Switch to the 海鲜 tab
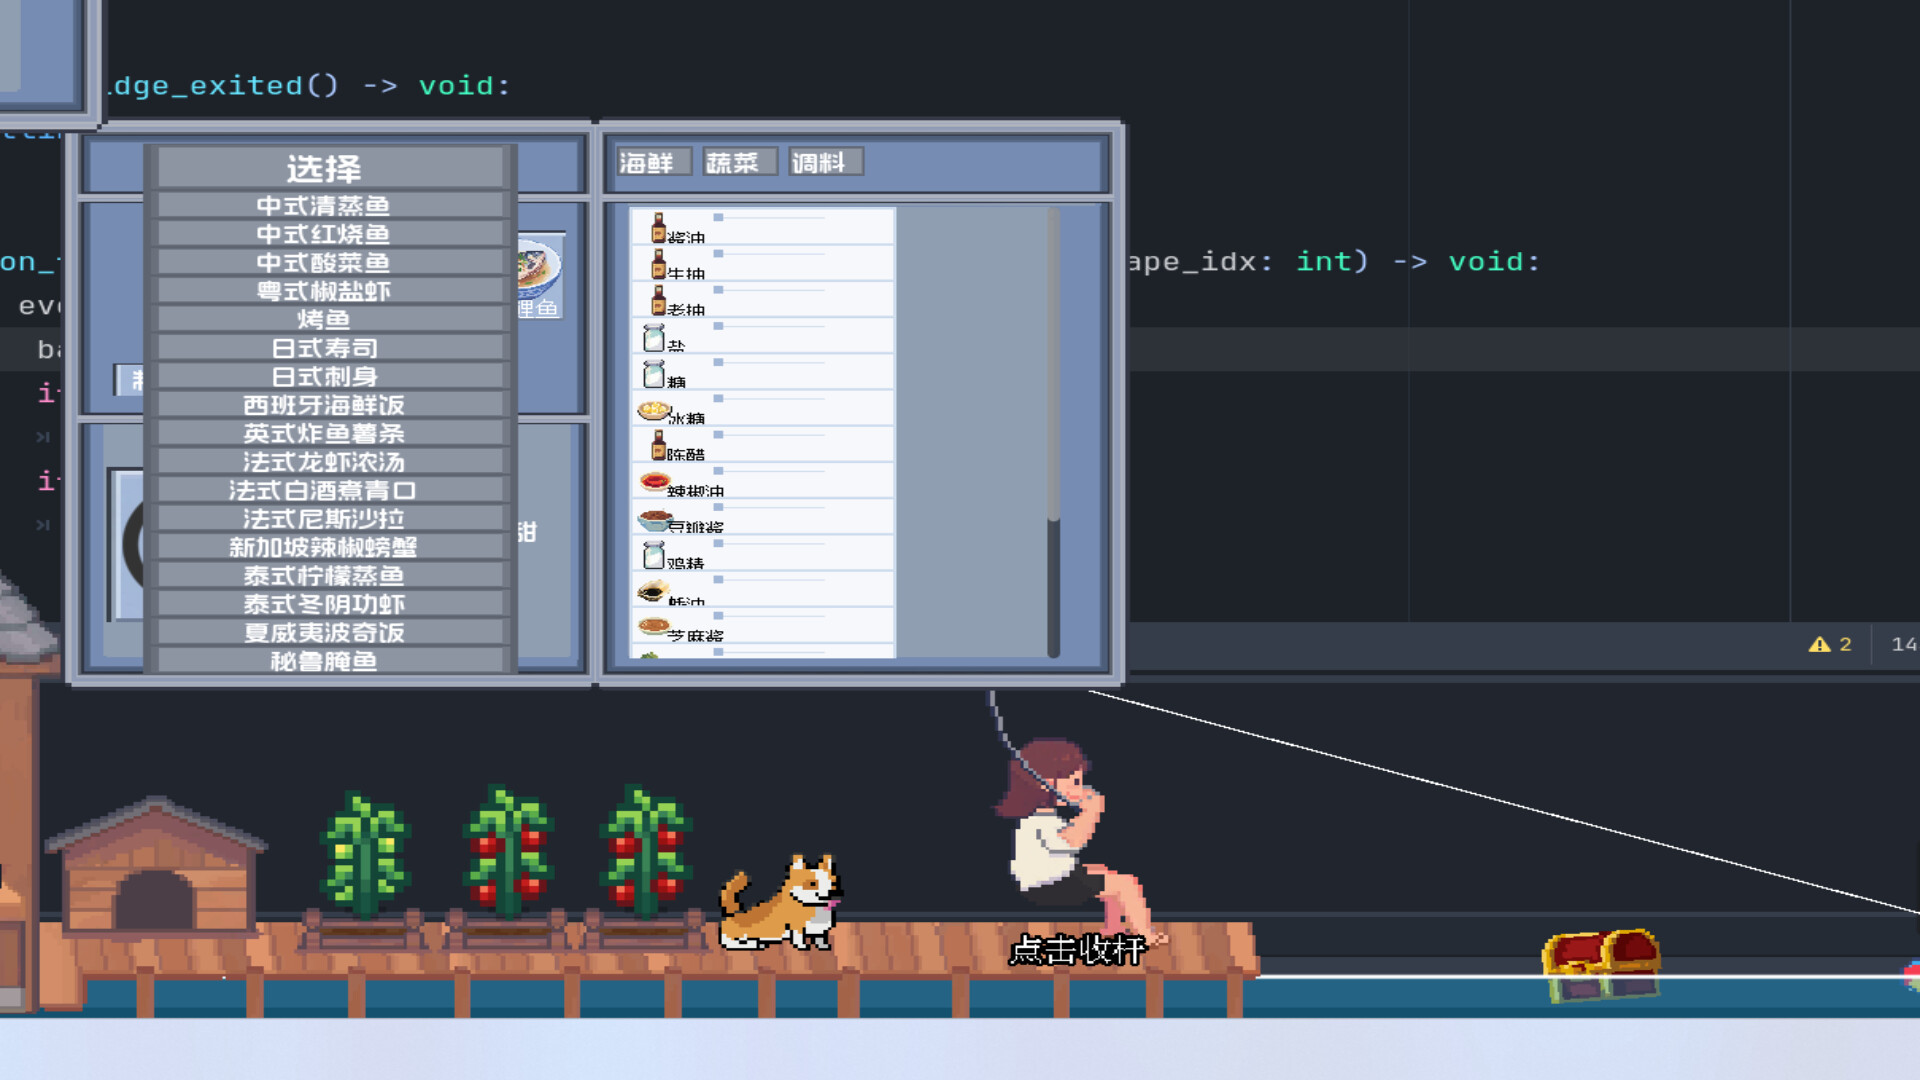The image size is (1920, 1080). pyautogui.click(x=649, y=161)
